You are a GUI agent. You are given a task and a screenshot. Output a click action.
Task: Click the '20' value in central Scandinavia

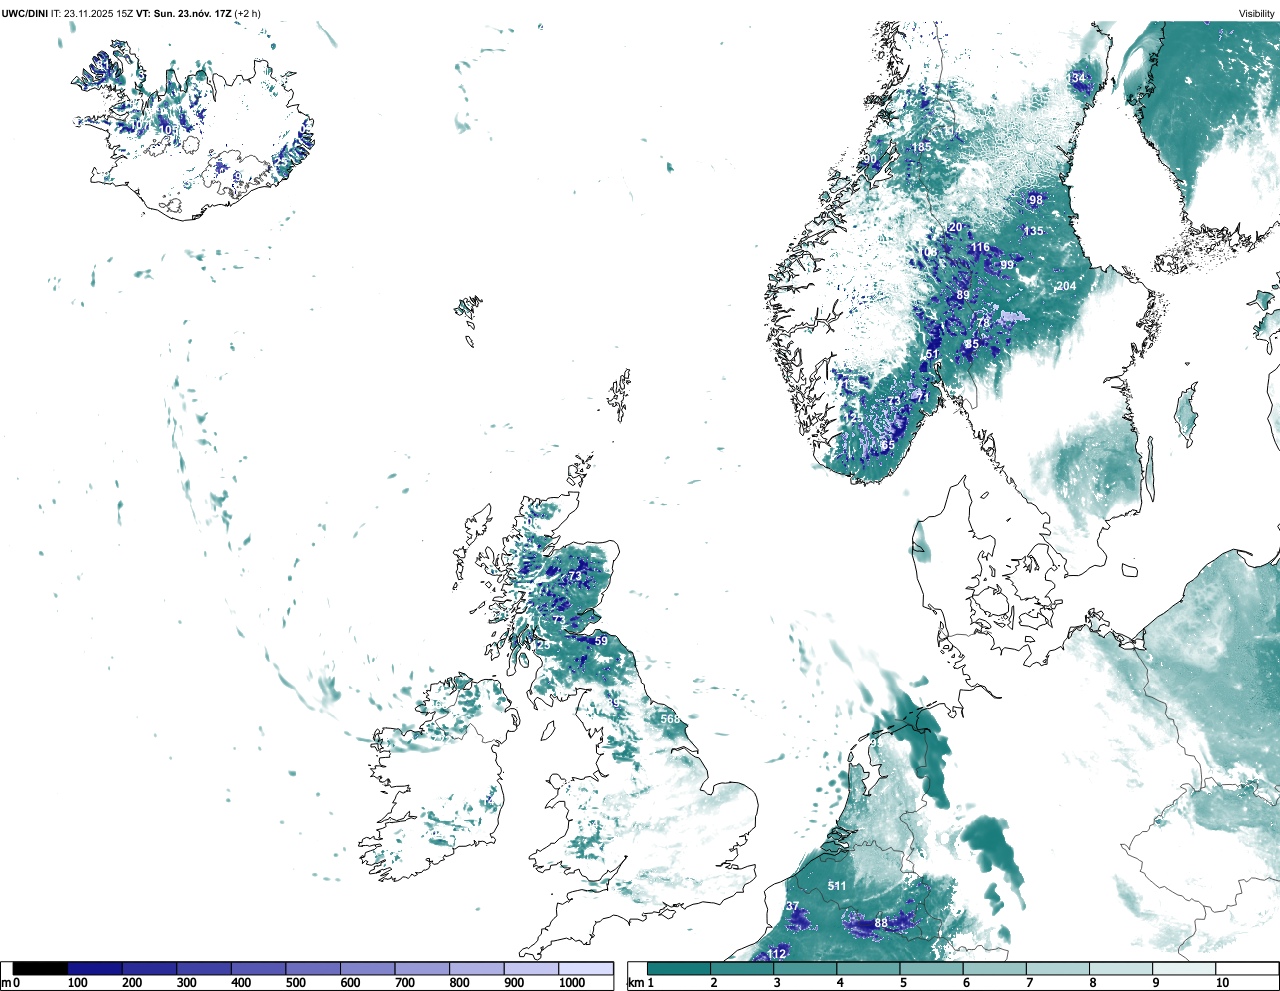pyautogui.click(x=955, y=227)
